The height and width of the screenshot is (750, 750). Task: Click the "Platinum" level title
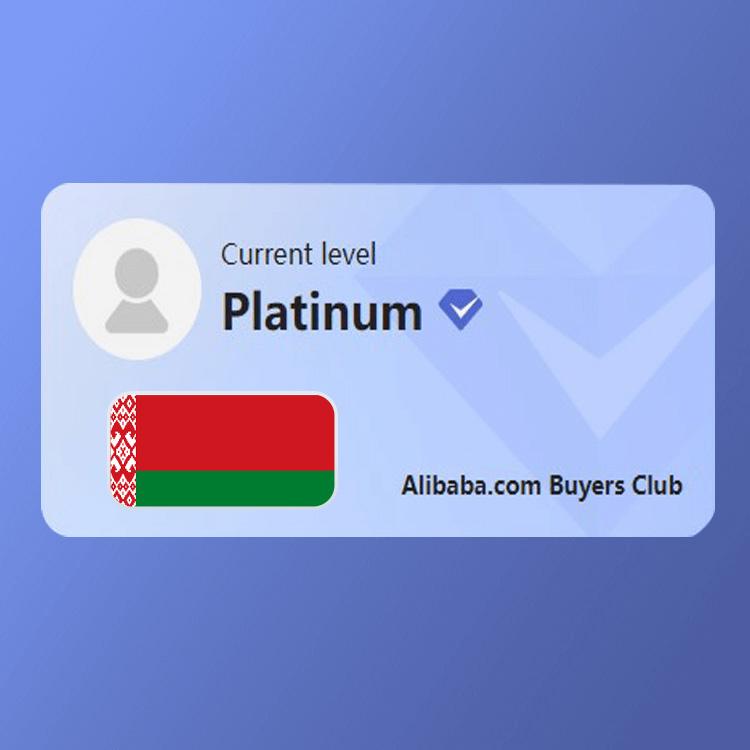[321, 311]
